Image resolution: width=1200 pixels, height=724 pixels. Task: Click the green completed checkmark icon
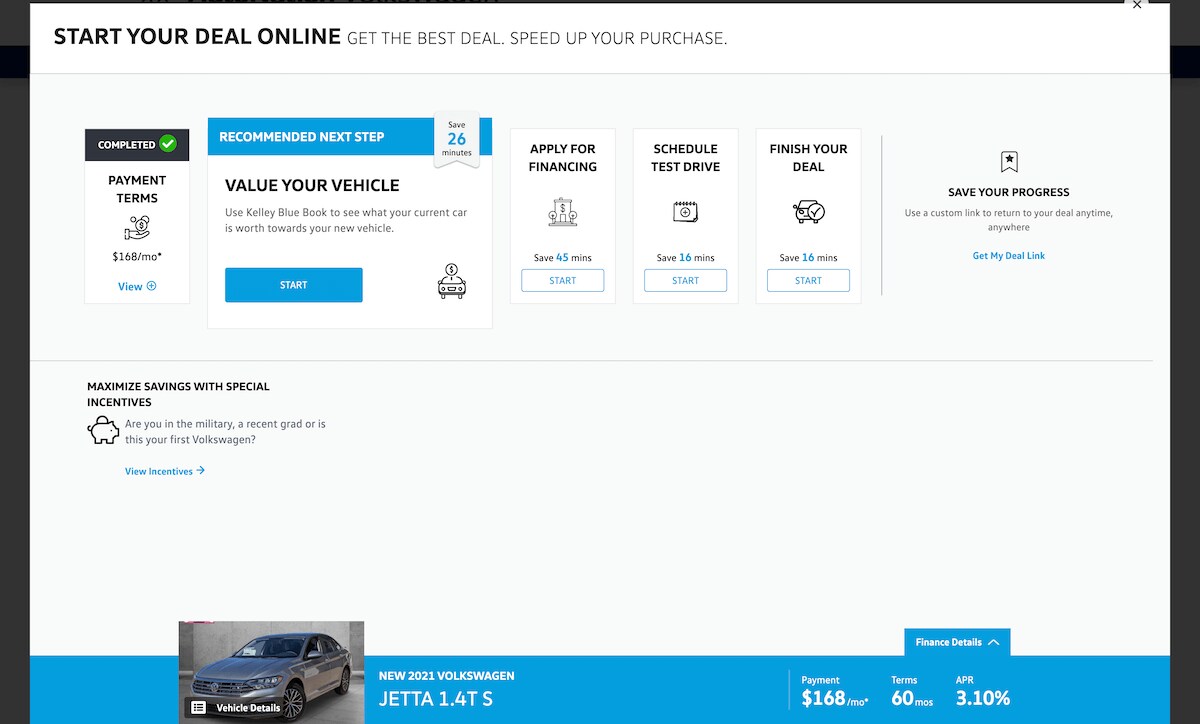click(168, 144)
